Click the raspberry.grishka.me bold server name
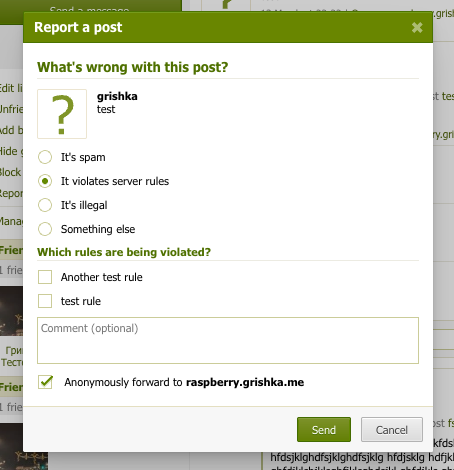Viewport: 454px width, 470px height. (x=245, y=382)
